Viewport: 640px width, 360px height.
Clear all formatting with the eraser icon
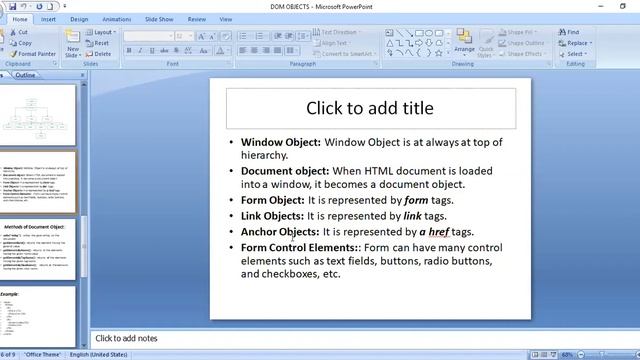coord(226,36)
